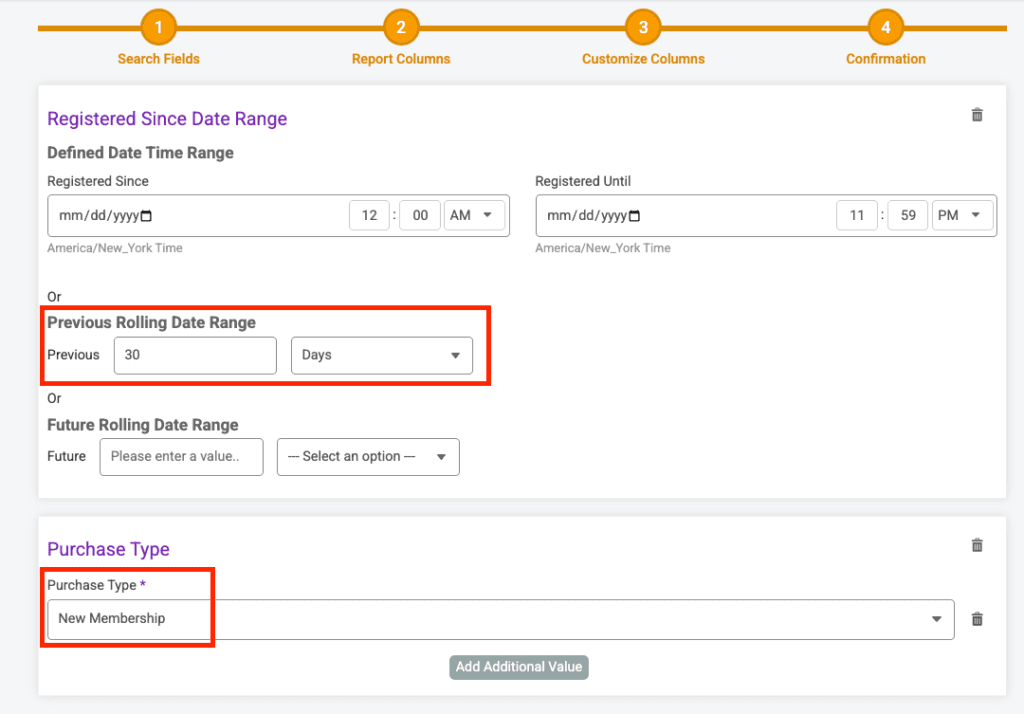Click the Registered Since date input
Image resolution: width=1024 pixels, height=714 pixels.
coord(95,216)
